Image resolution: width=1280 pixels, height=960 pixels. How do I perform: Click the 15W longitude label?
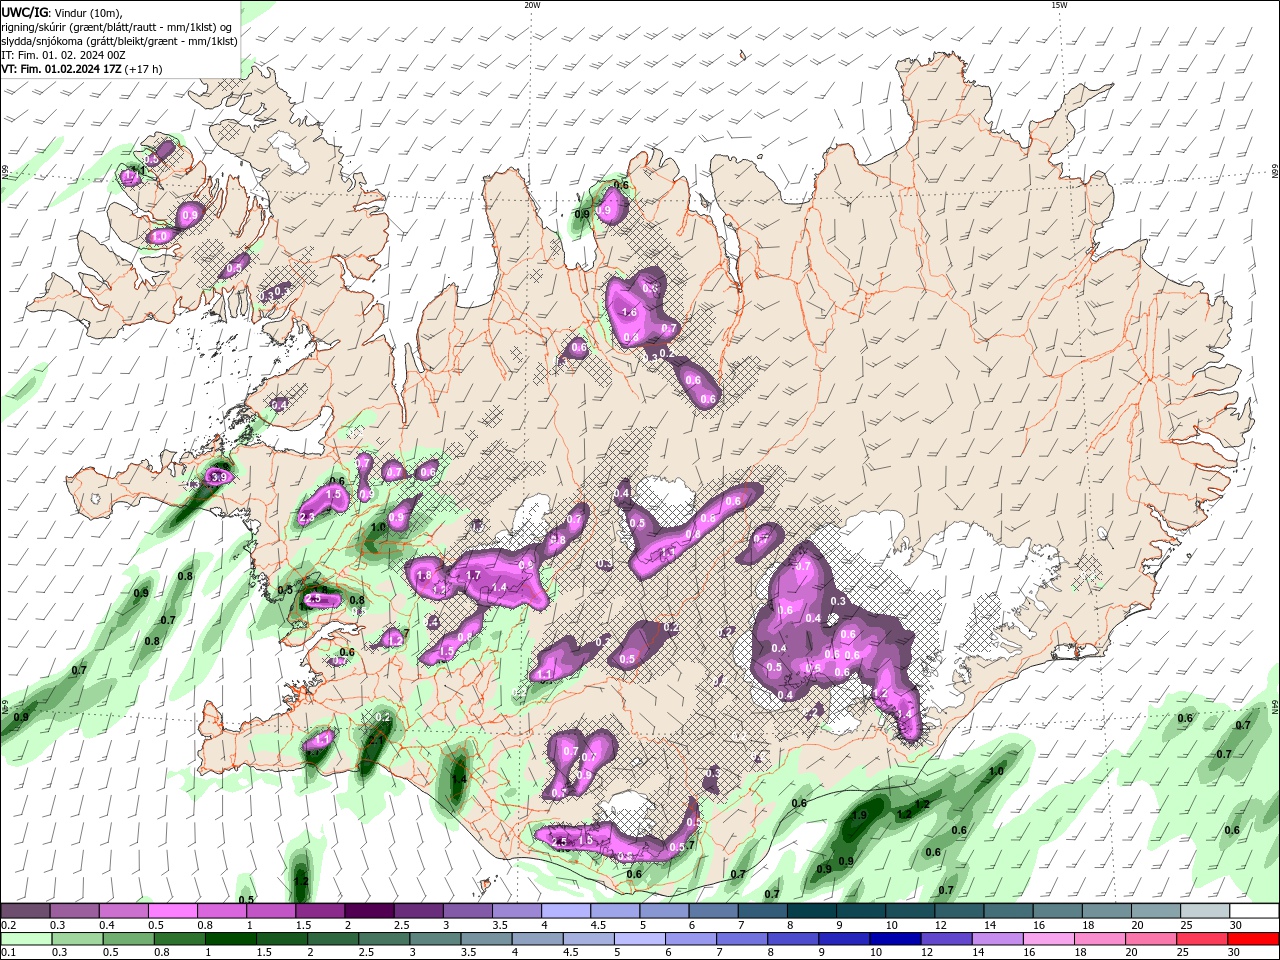click(x=1059, y=5)
